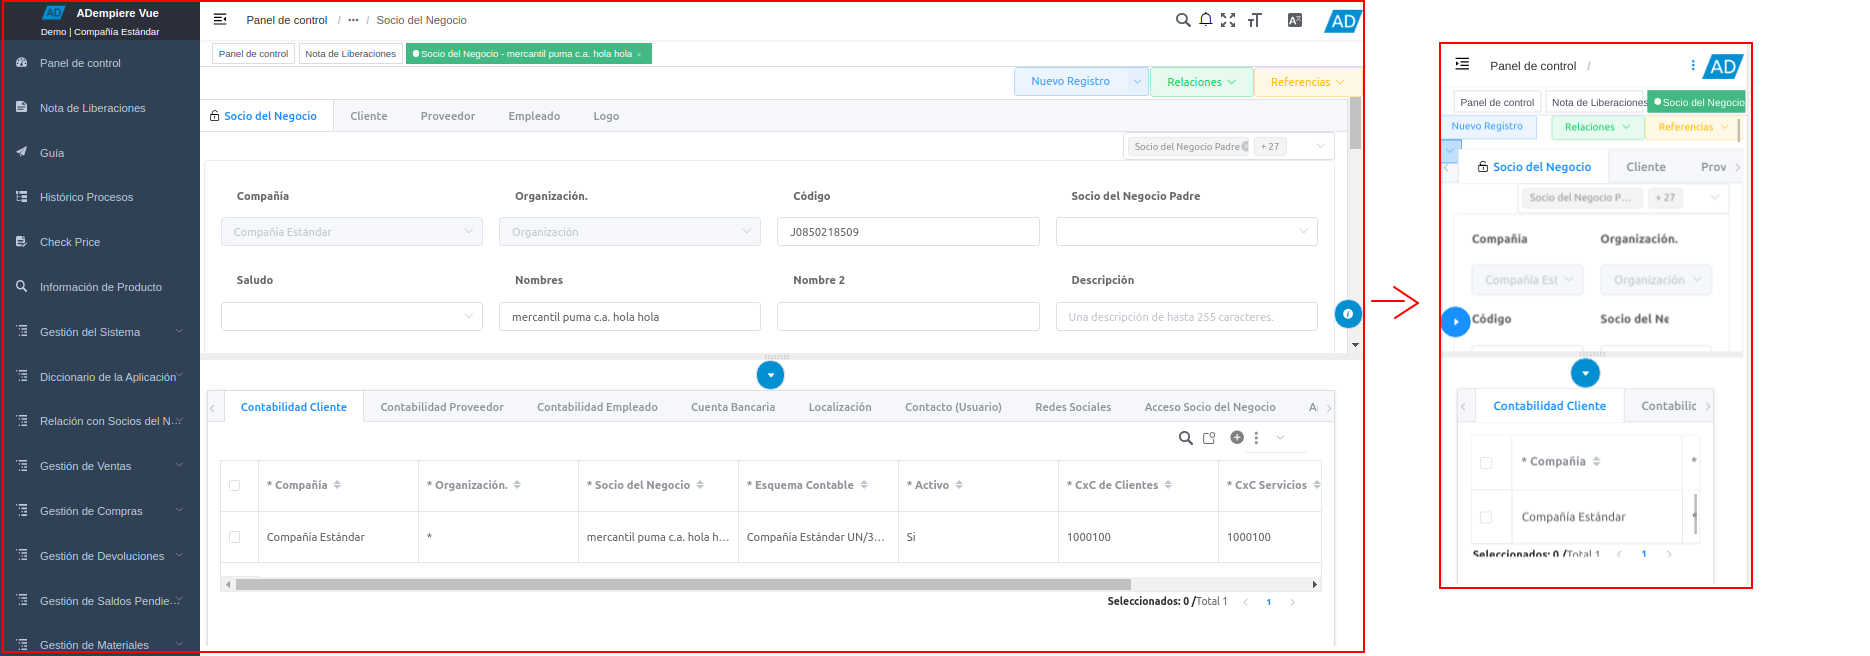Open Histórico Procesos from the sidebar
This screenshot has width=1870, height=656.
click(x=86, y=197)
